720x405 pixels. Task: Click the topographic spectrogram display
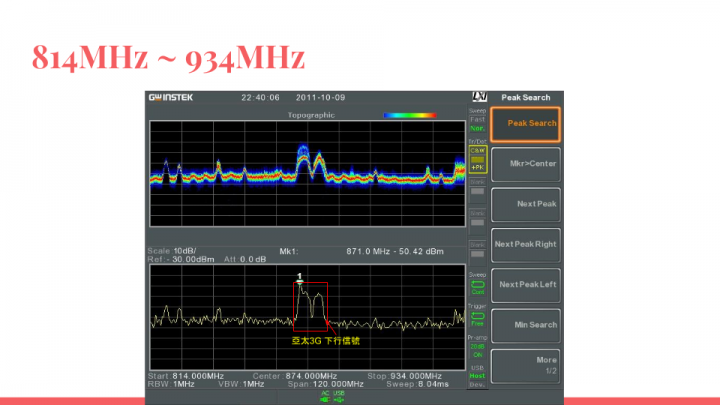tap(307, 174)
